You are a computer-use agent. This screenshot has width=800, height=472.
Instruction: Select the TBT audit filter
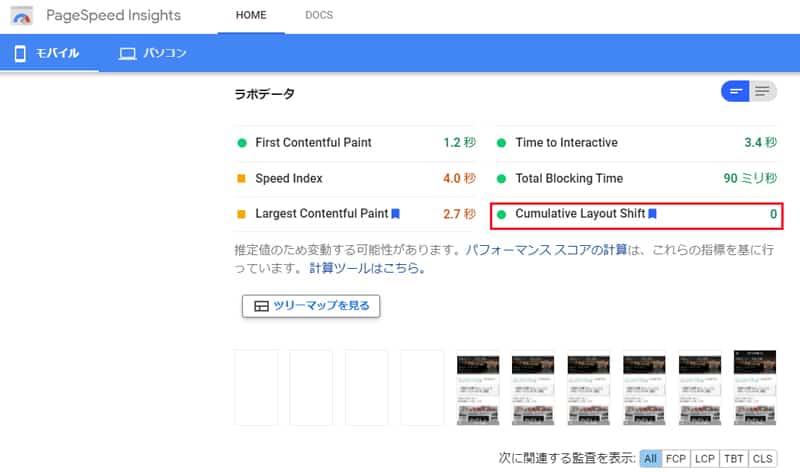coord(734,459)
